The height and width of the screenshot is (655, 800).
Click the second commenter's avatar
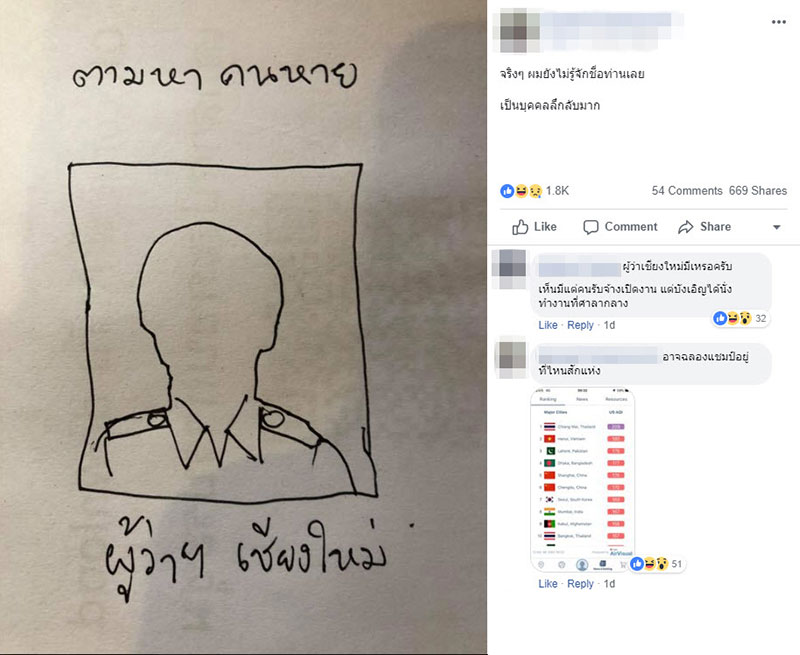pyautogui.click(x=512, y=360)
